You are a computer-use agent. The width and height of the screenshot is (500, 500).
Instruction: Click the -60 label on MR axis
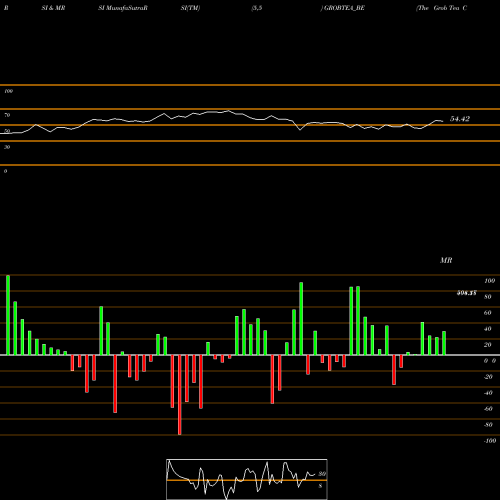point(488,409)
